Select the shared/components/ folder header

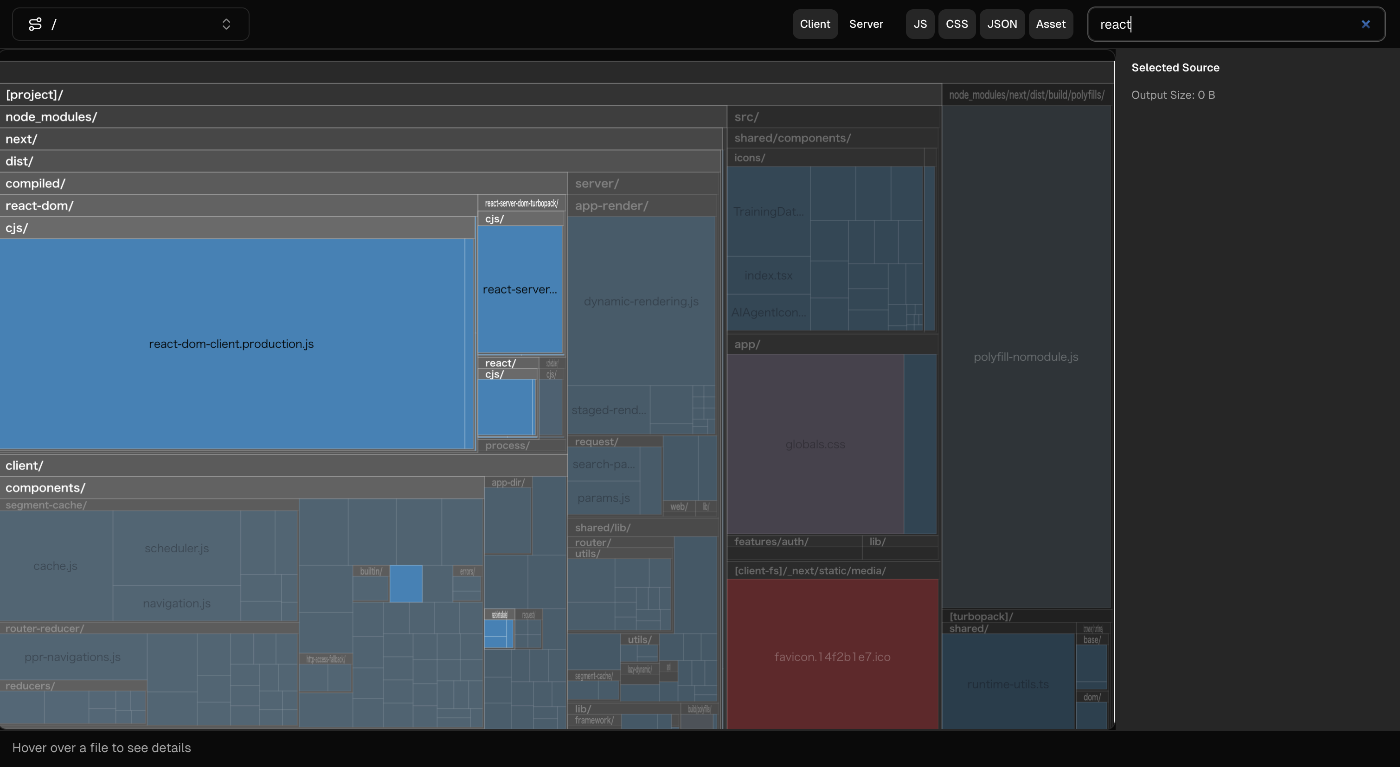tap(832, 138)
